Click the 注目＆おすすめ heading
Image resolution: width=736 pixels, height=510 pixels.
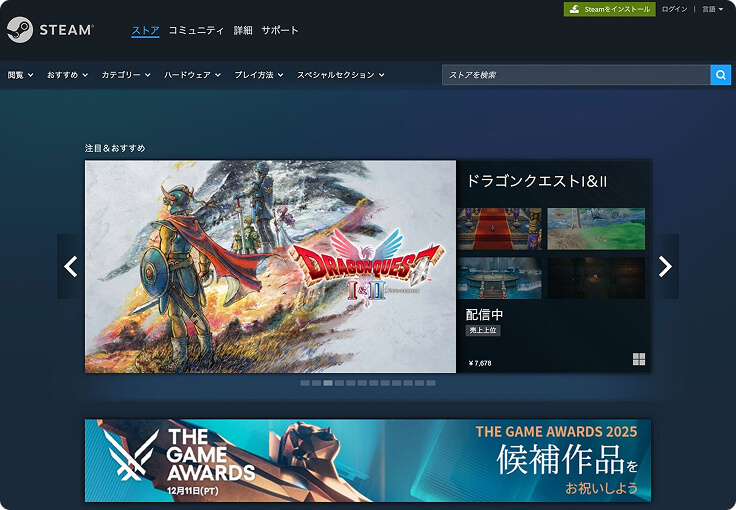tap(115, 148)
